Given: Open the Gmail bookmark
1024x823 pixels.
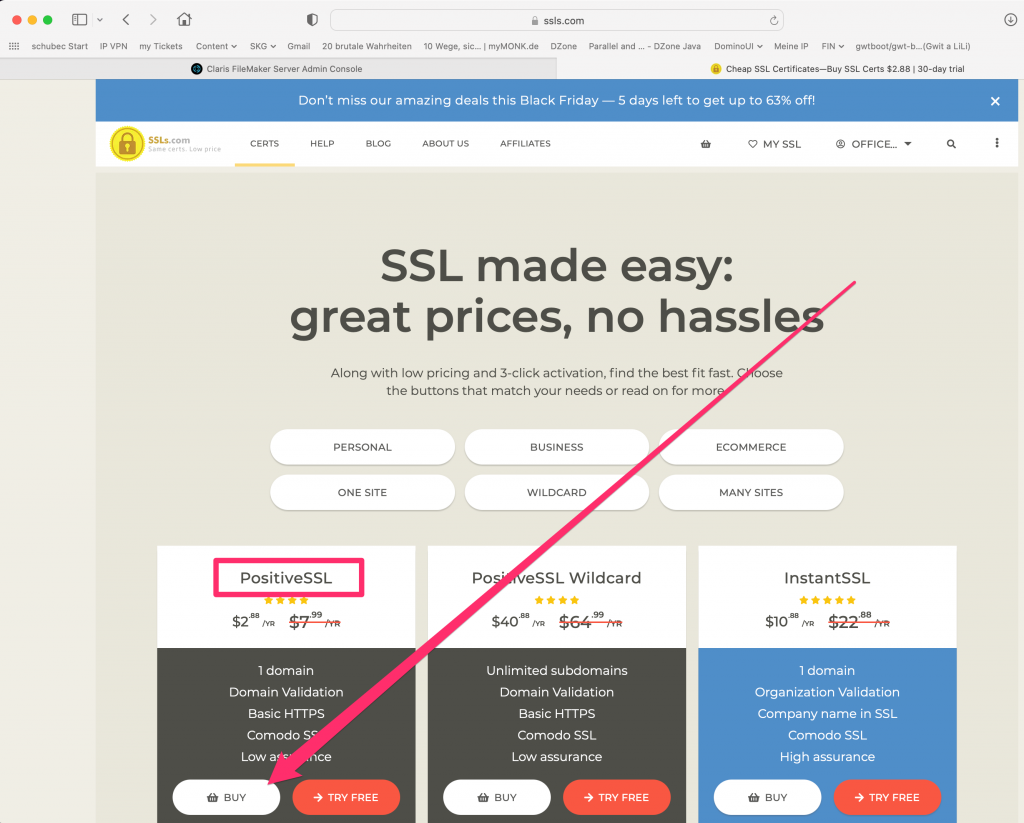Looking at the screenshot, I should pos(298,46).
